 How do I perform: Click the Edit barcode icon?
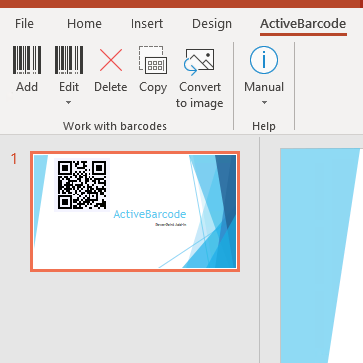click(69, 60)
